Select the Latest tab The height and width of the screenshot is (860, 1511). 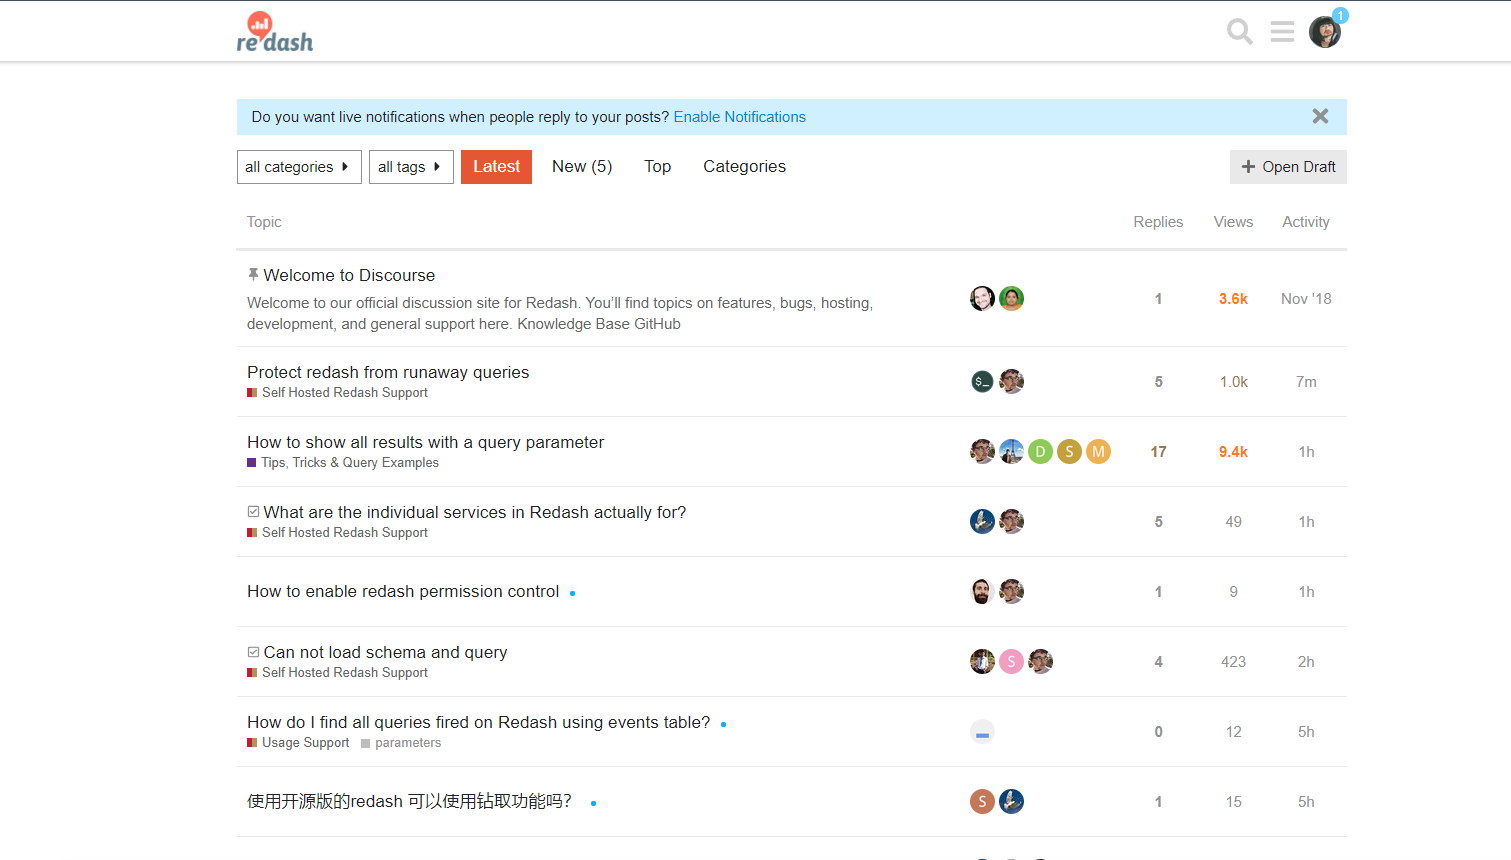(x=496, y=167)
